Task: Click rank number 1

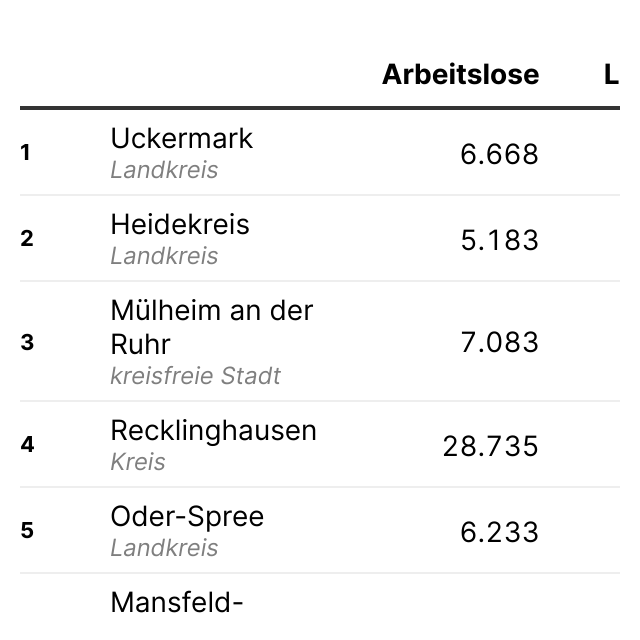Action: (26, 153)
